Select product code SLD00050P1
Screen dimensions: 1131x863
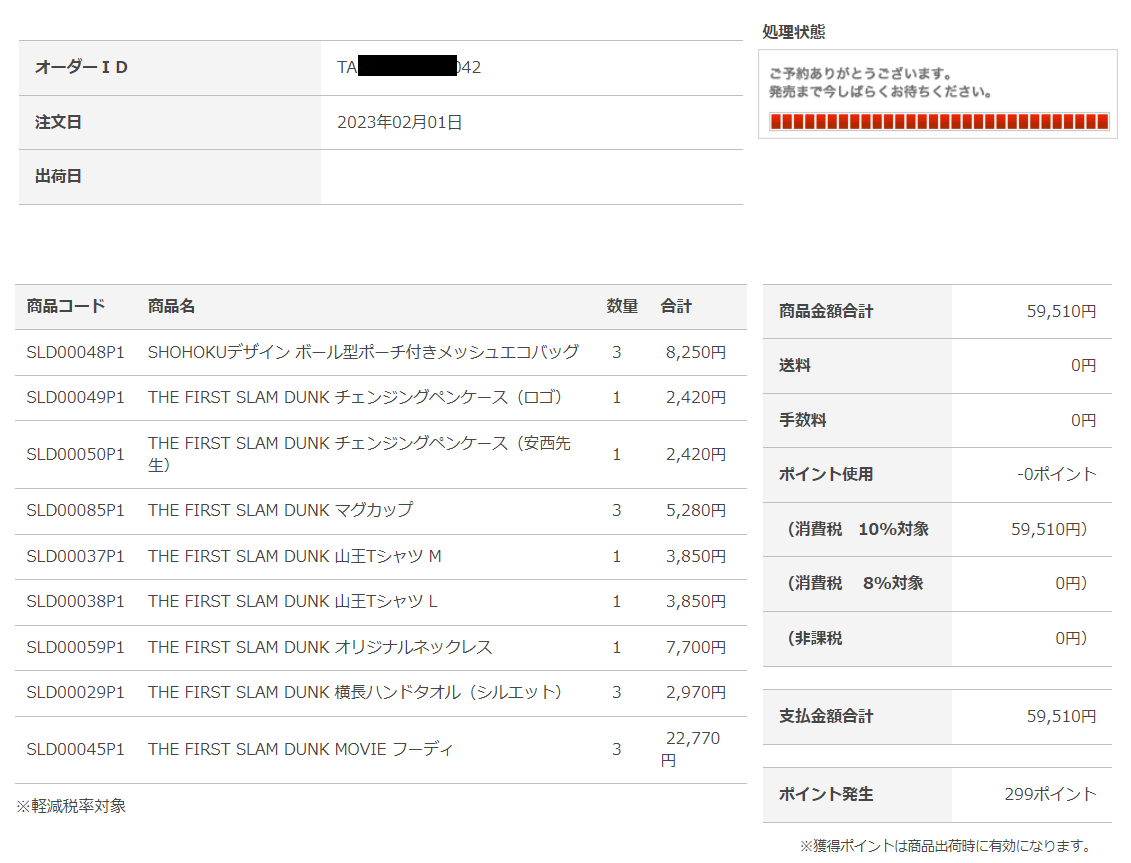76,455
